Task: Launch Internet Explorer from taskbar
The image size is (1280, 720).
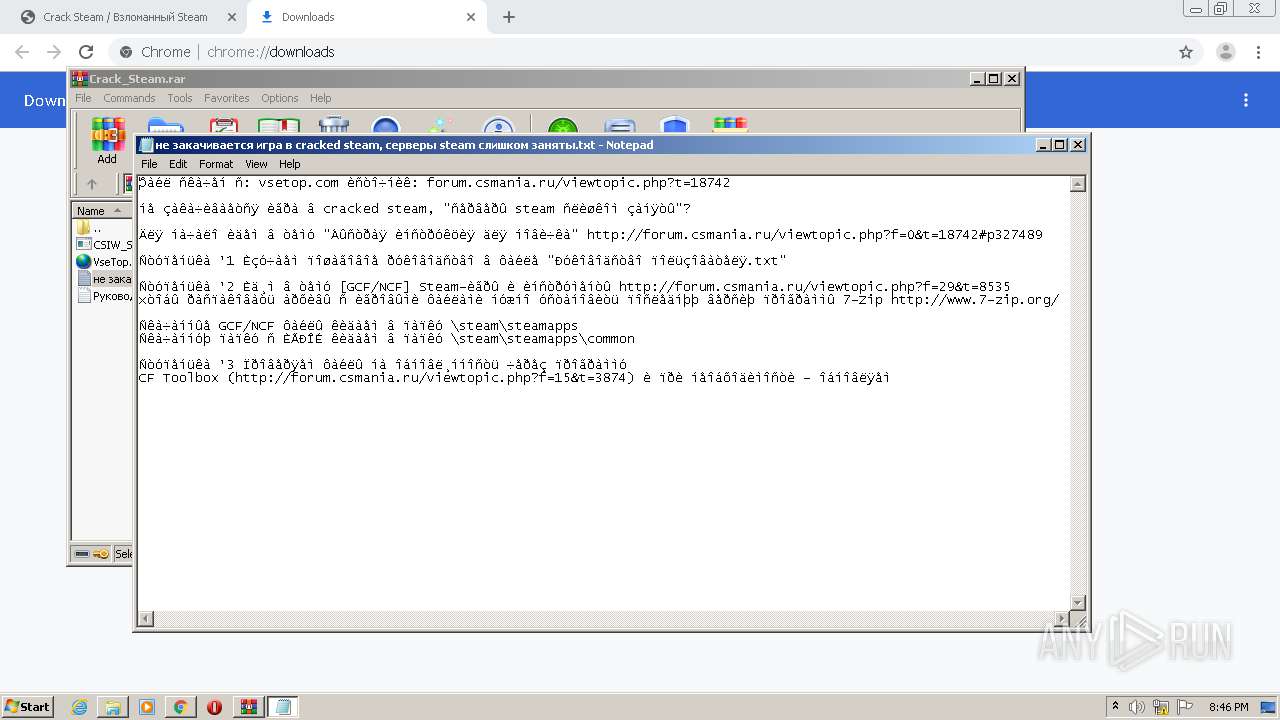Action: pyautogui.click(x=79, y=707)
